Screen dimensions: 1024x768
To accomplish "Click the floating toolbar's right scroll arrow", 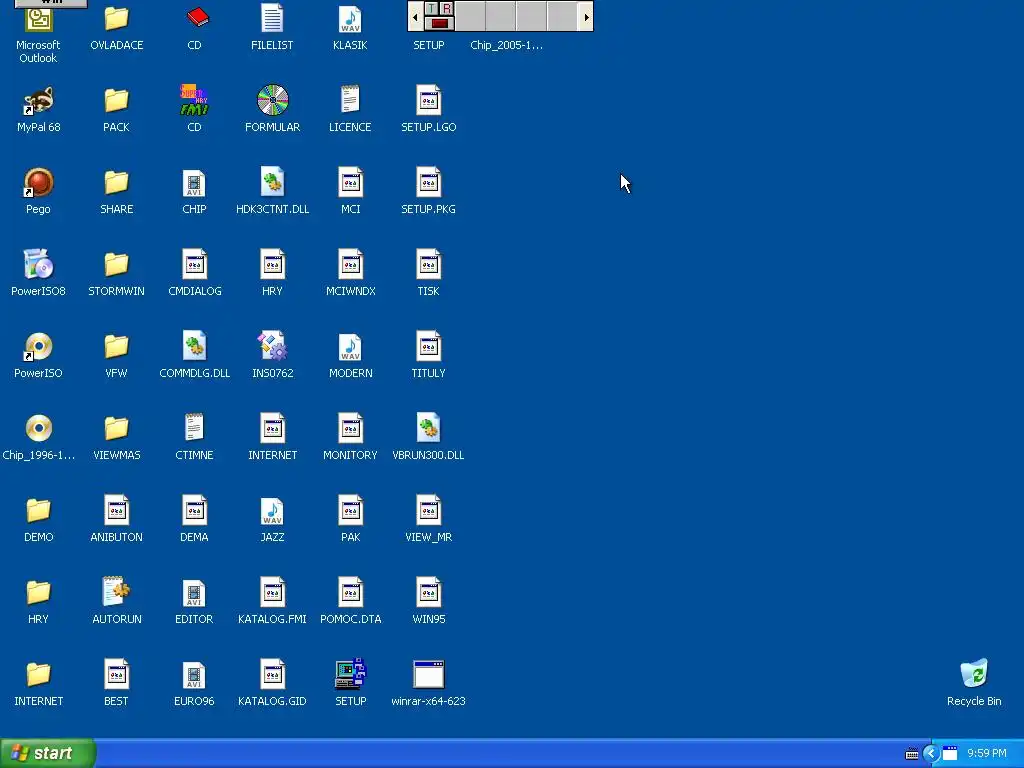I will click(586, 17).
